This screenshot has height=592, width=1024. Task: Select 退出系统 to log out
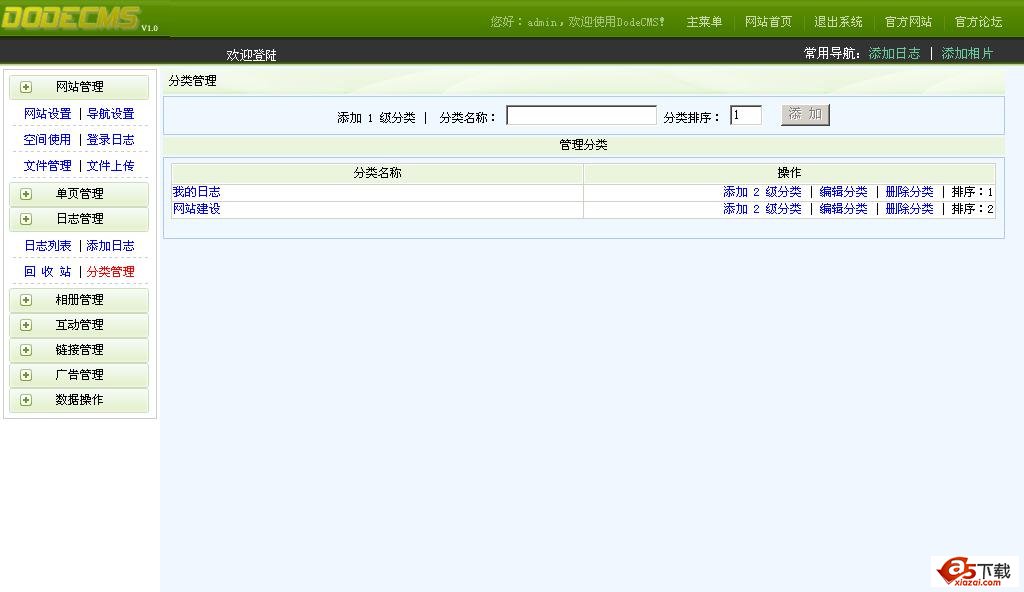[x=838, y=22]
